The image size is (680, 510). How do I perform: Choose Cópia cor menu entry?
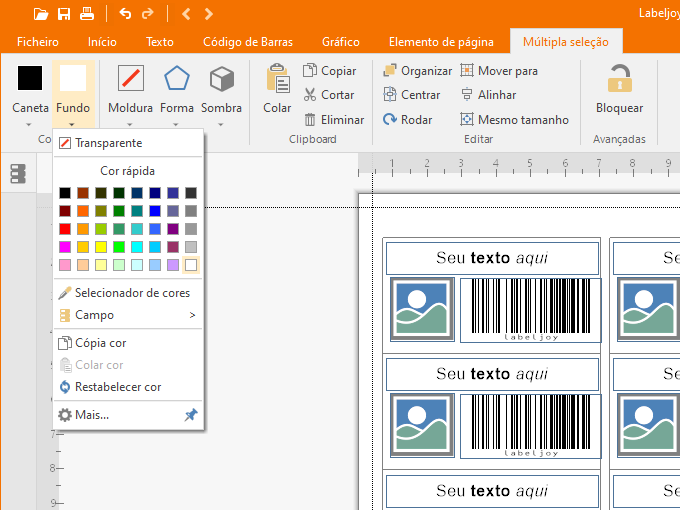128,343
